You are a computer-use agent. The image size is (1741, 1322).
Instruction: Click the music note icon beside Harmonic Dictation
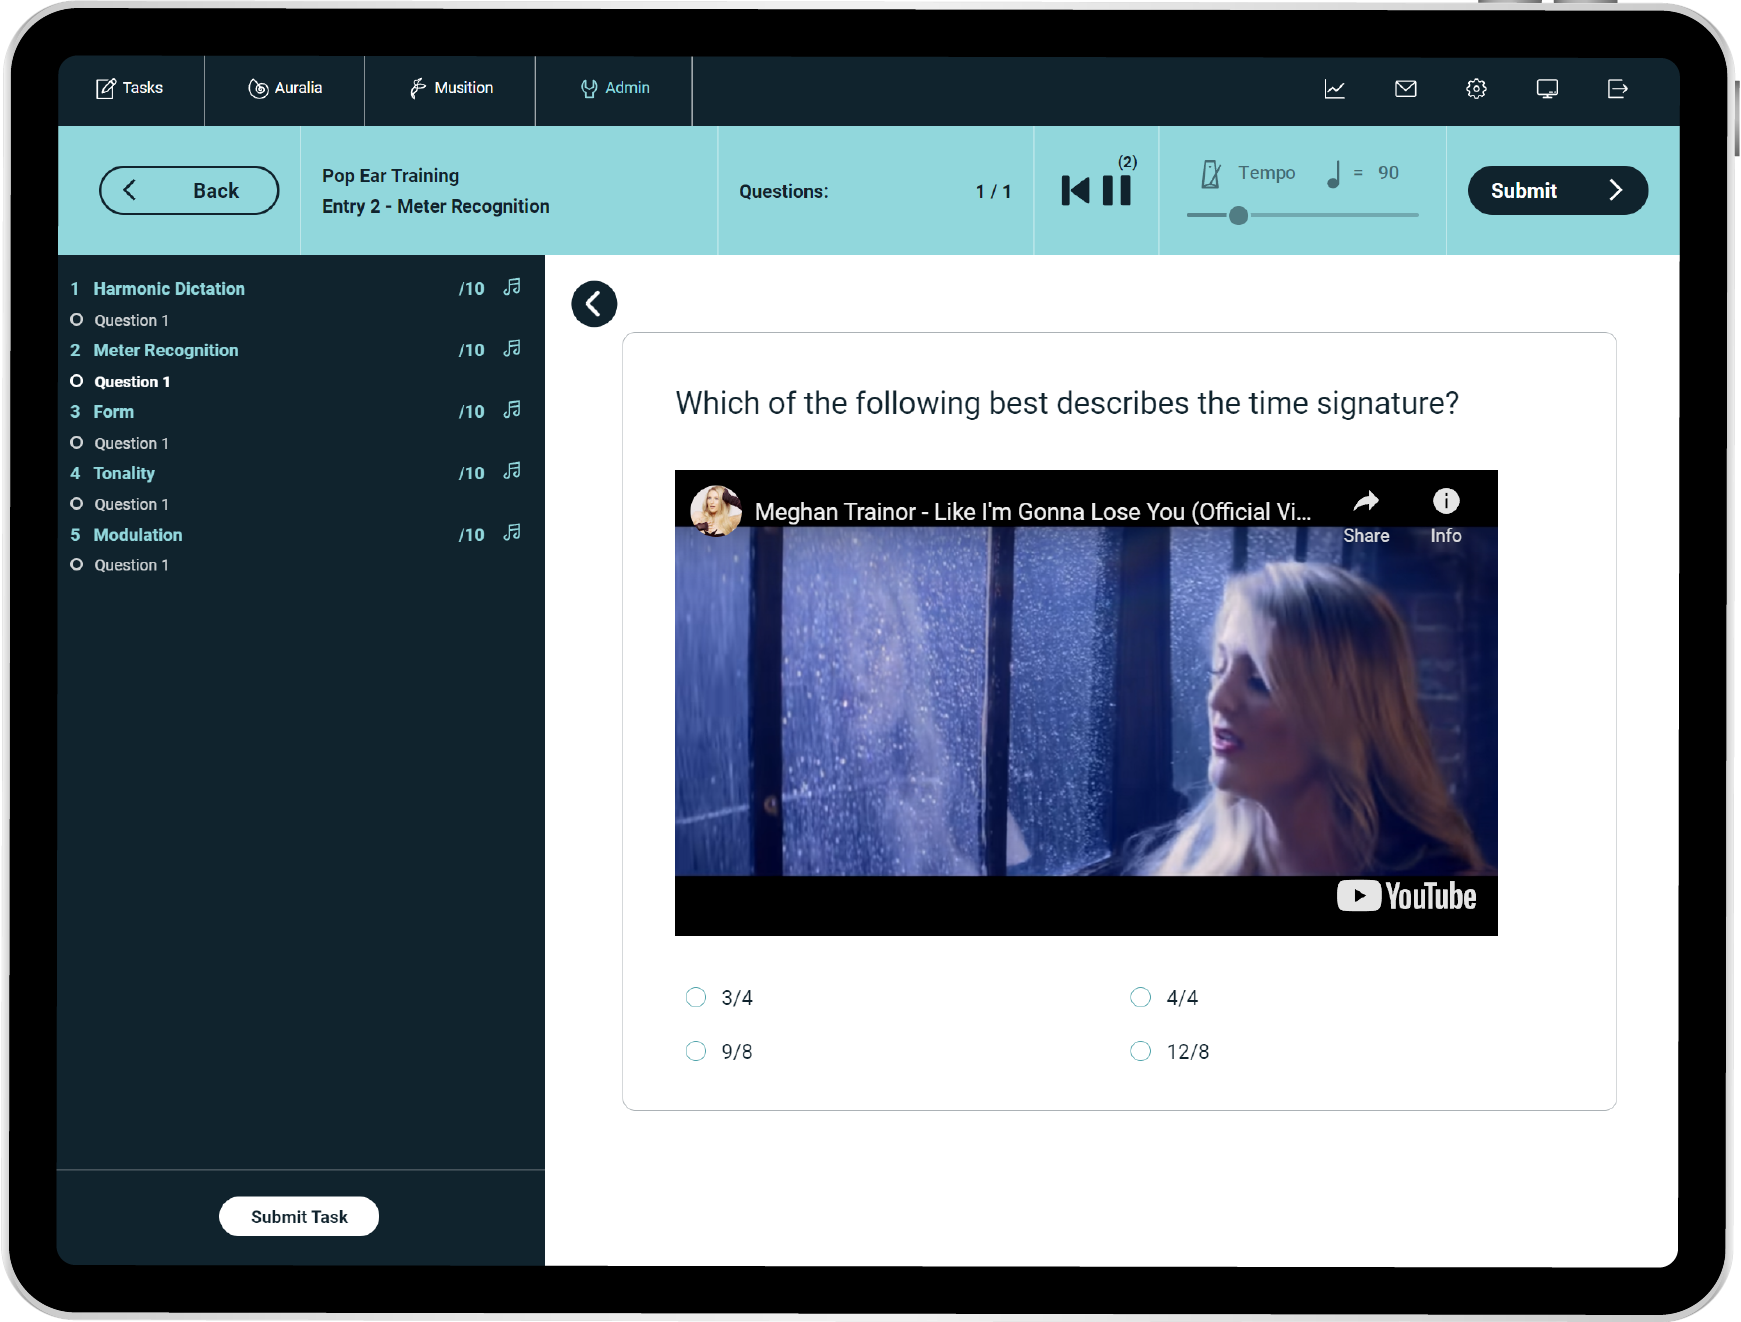[512, 287]
